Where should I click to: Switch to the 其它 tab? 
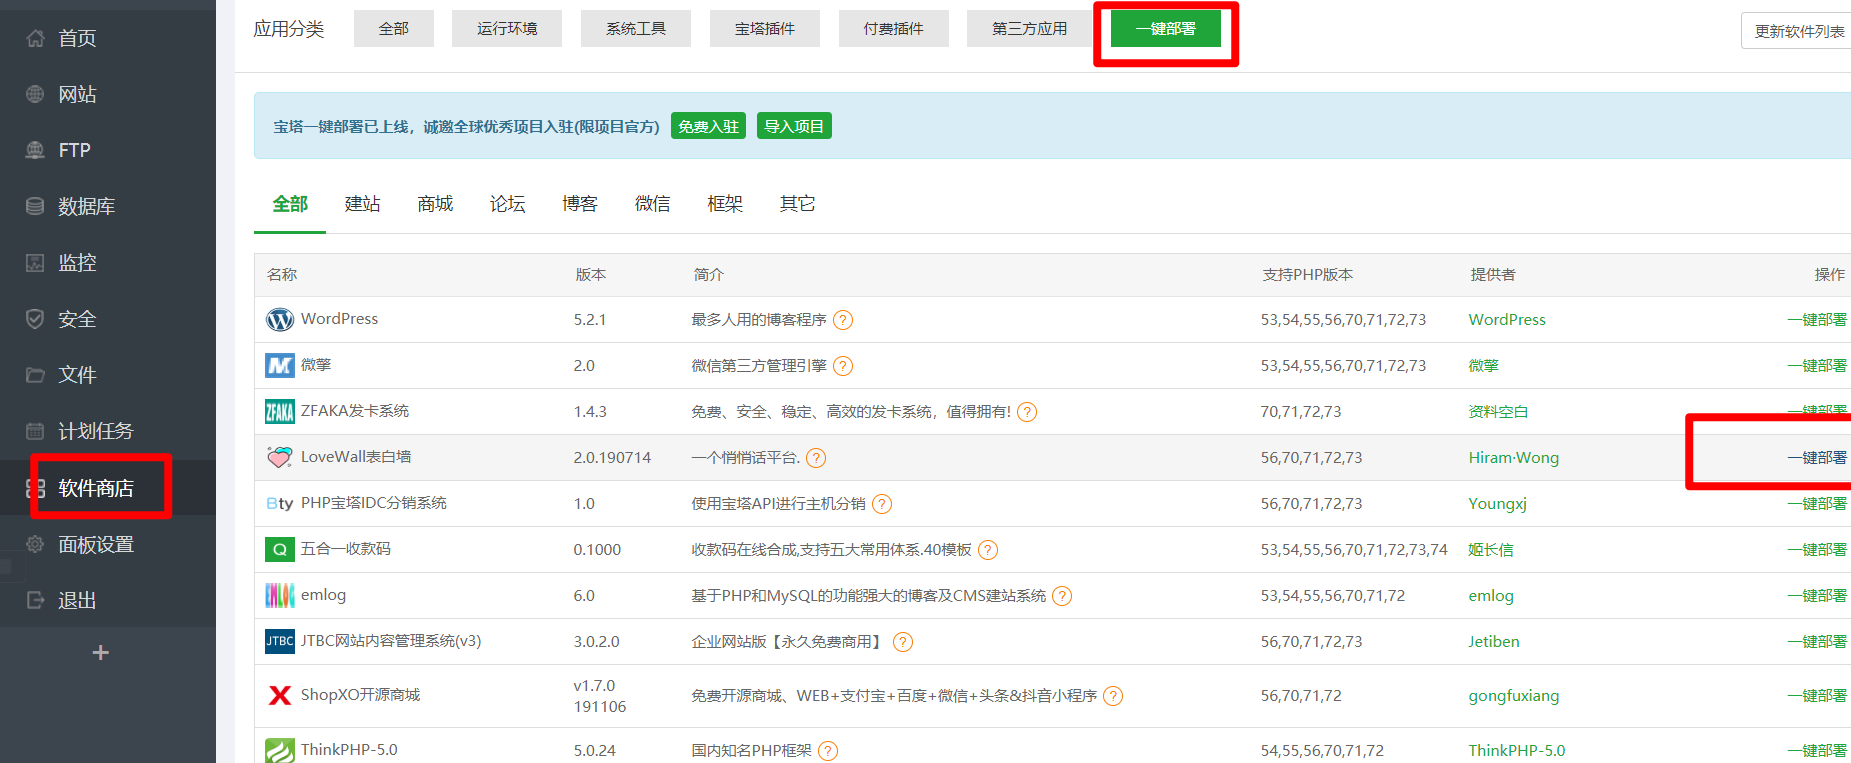pos(798,204)
